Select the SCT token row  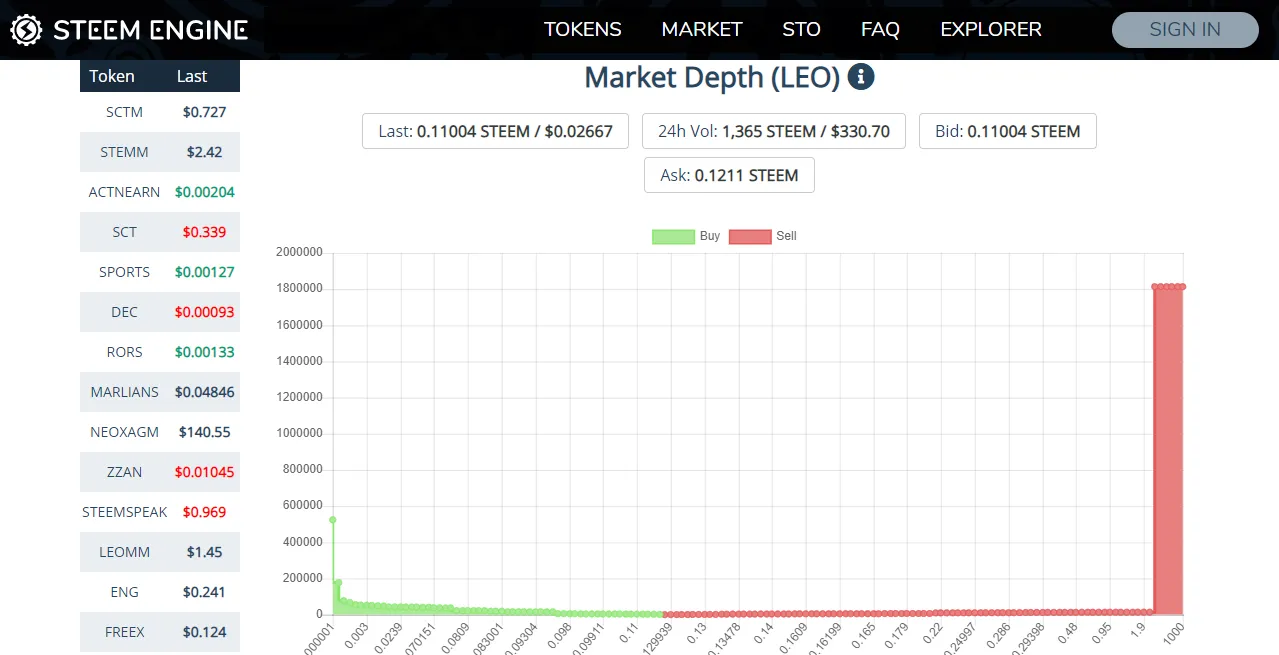point(160,232)
